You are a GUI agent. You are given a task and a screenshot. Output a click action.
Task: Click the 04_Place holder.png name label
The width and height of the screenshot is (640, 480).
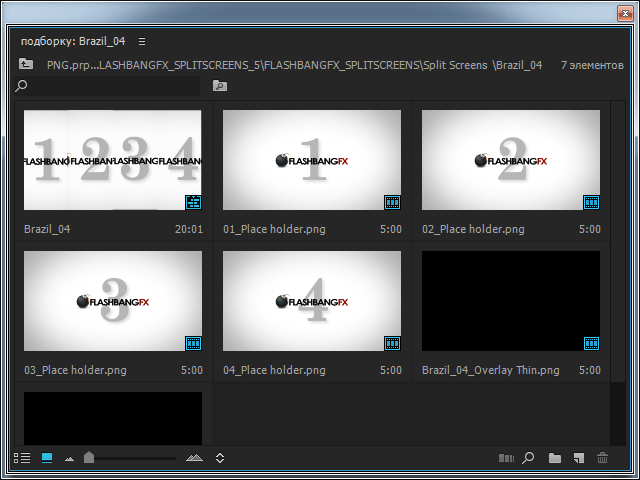coord(274,370)
